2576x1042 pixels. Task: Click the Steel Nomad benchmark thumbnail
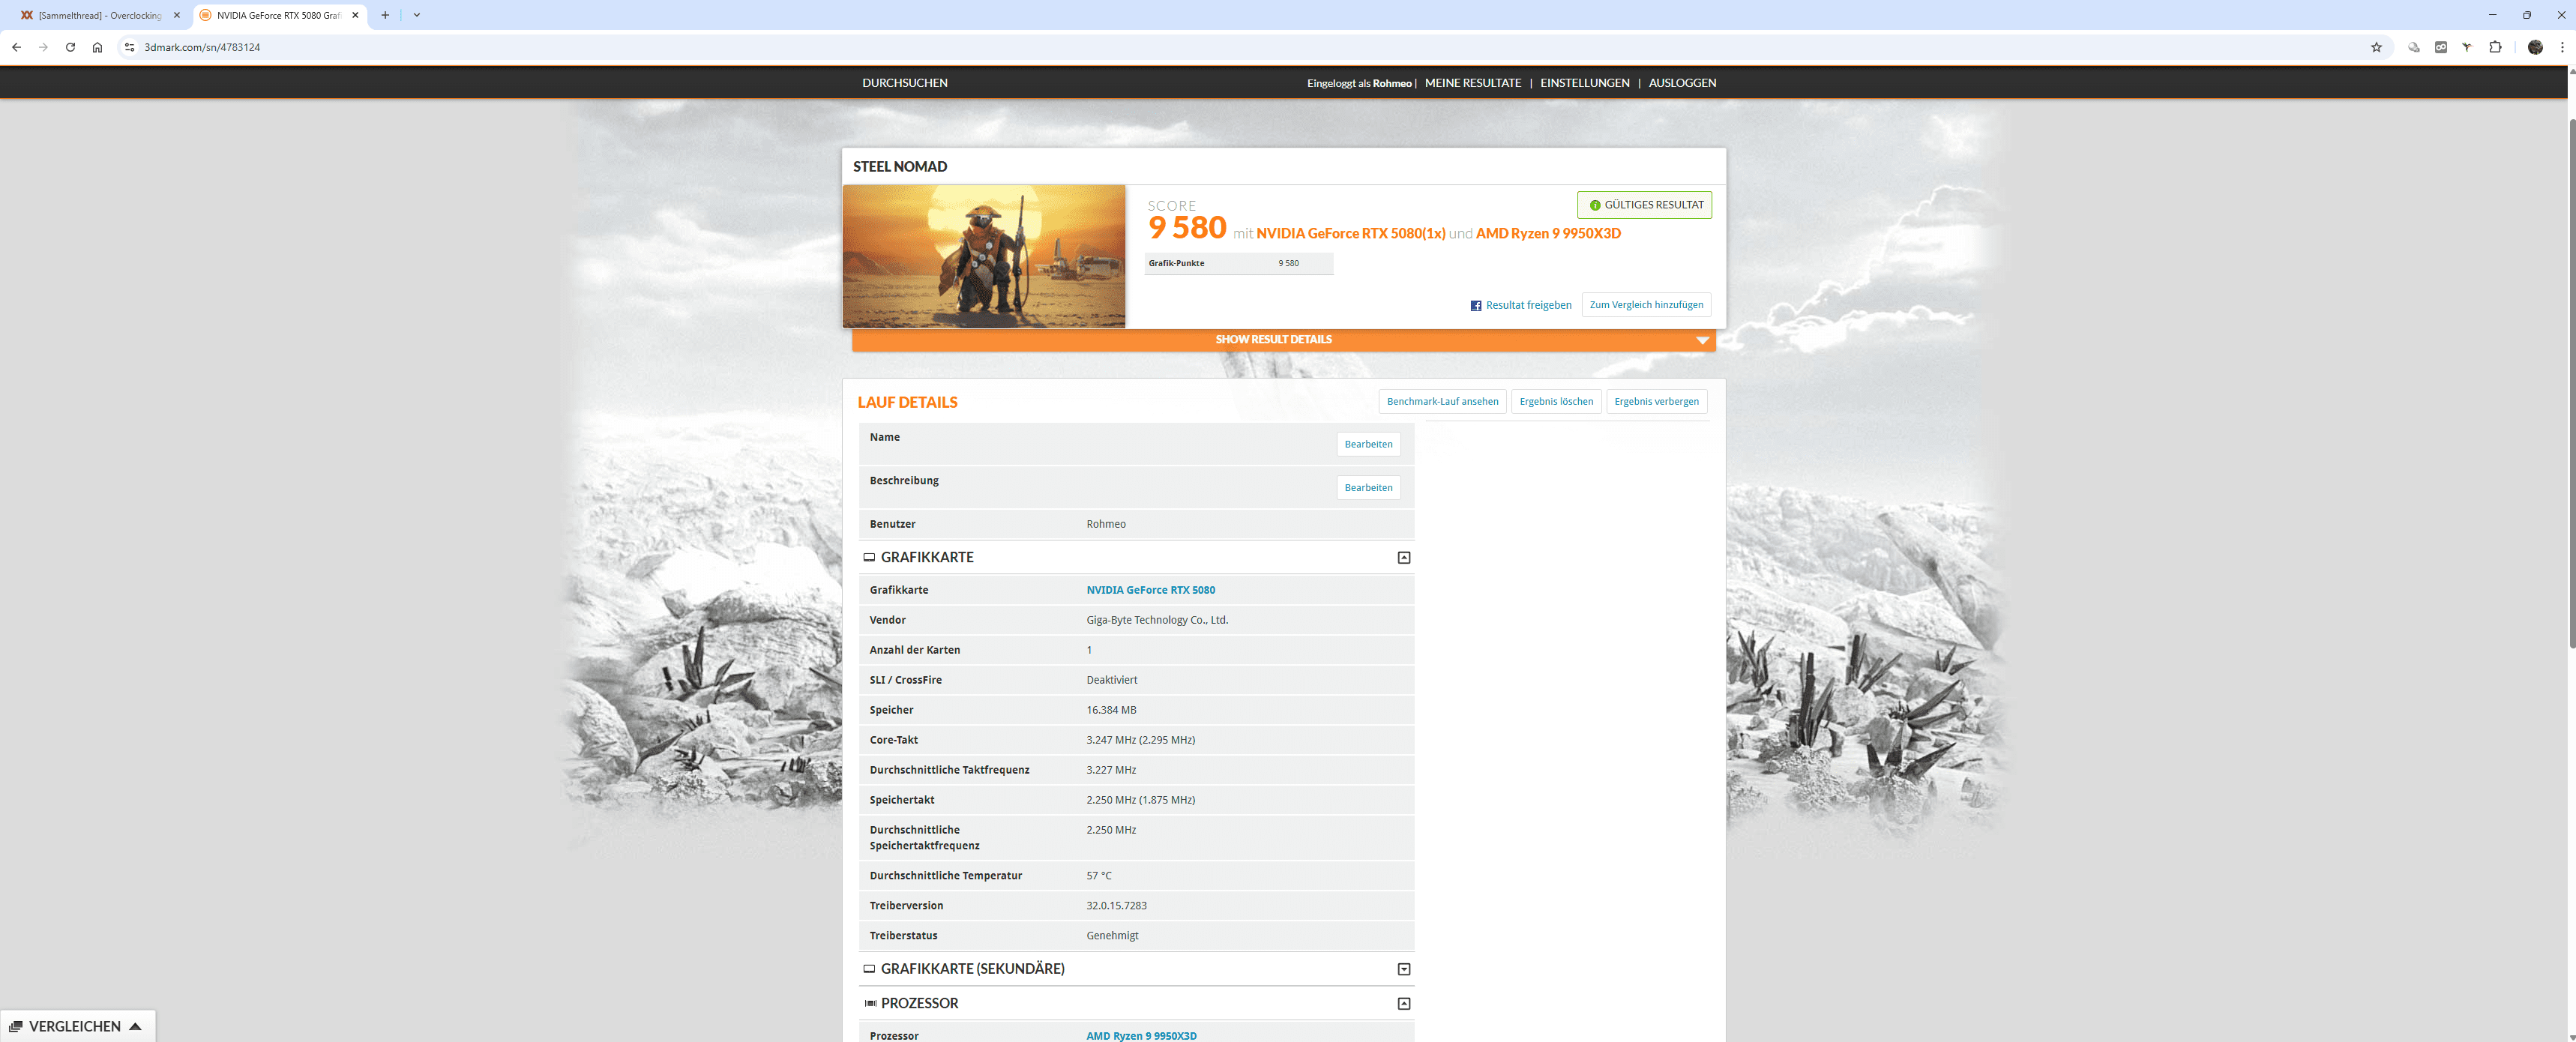pos(984,256)
